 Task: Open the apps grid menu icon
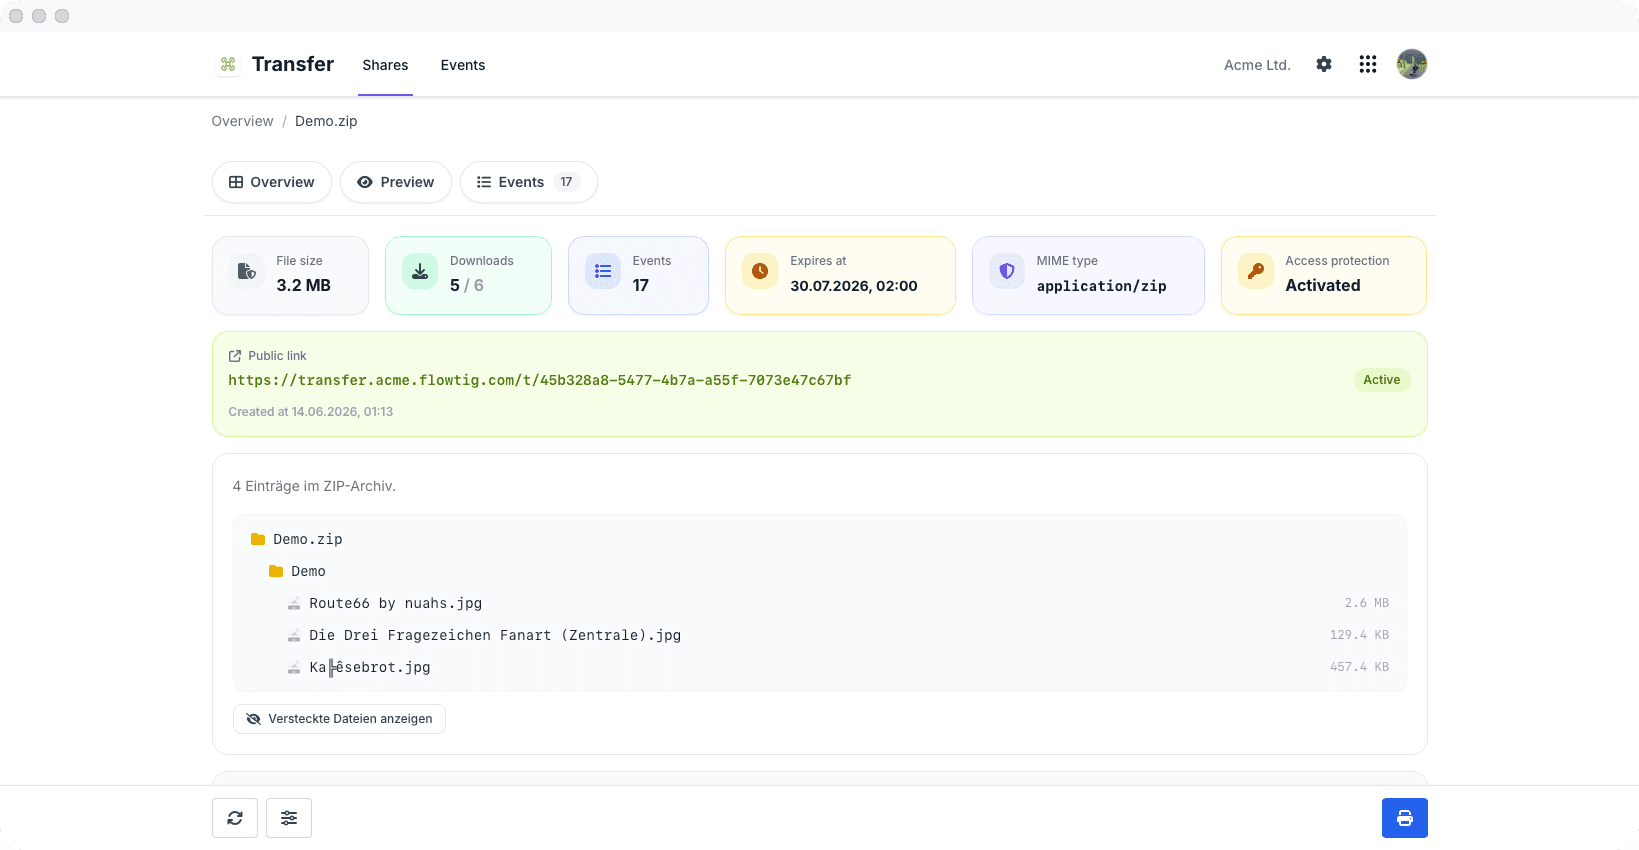click(x=1368, y=64)
